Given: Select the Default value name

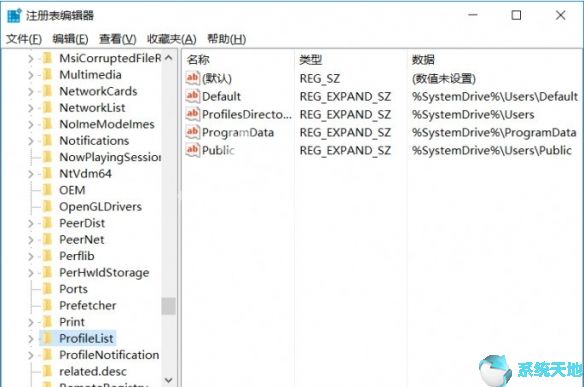Looking at the screenshot, I should [221, 96].
